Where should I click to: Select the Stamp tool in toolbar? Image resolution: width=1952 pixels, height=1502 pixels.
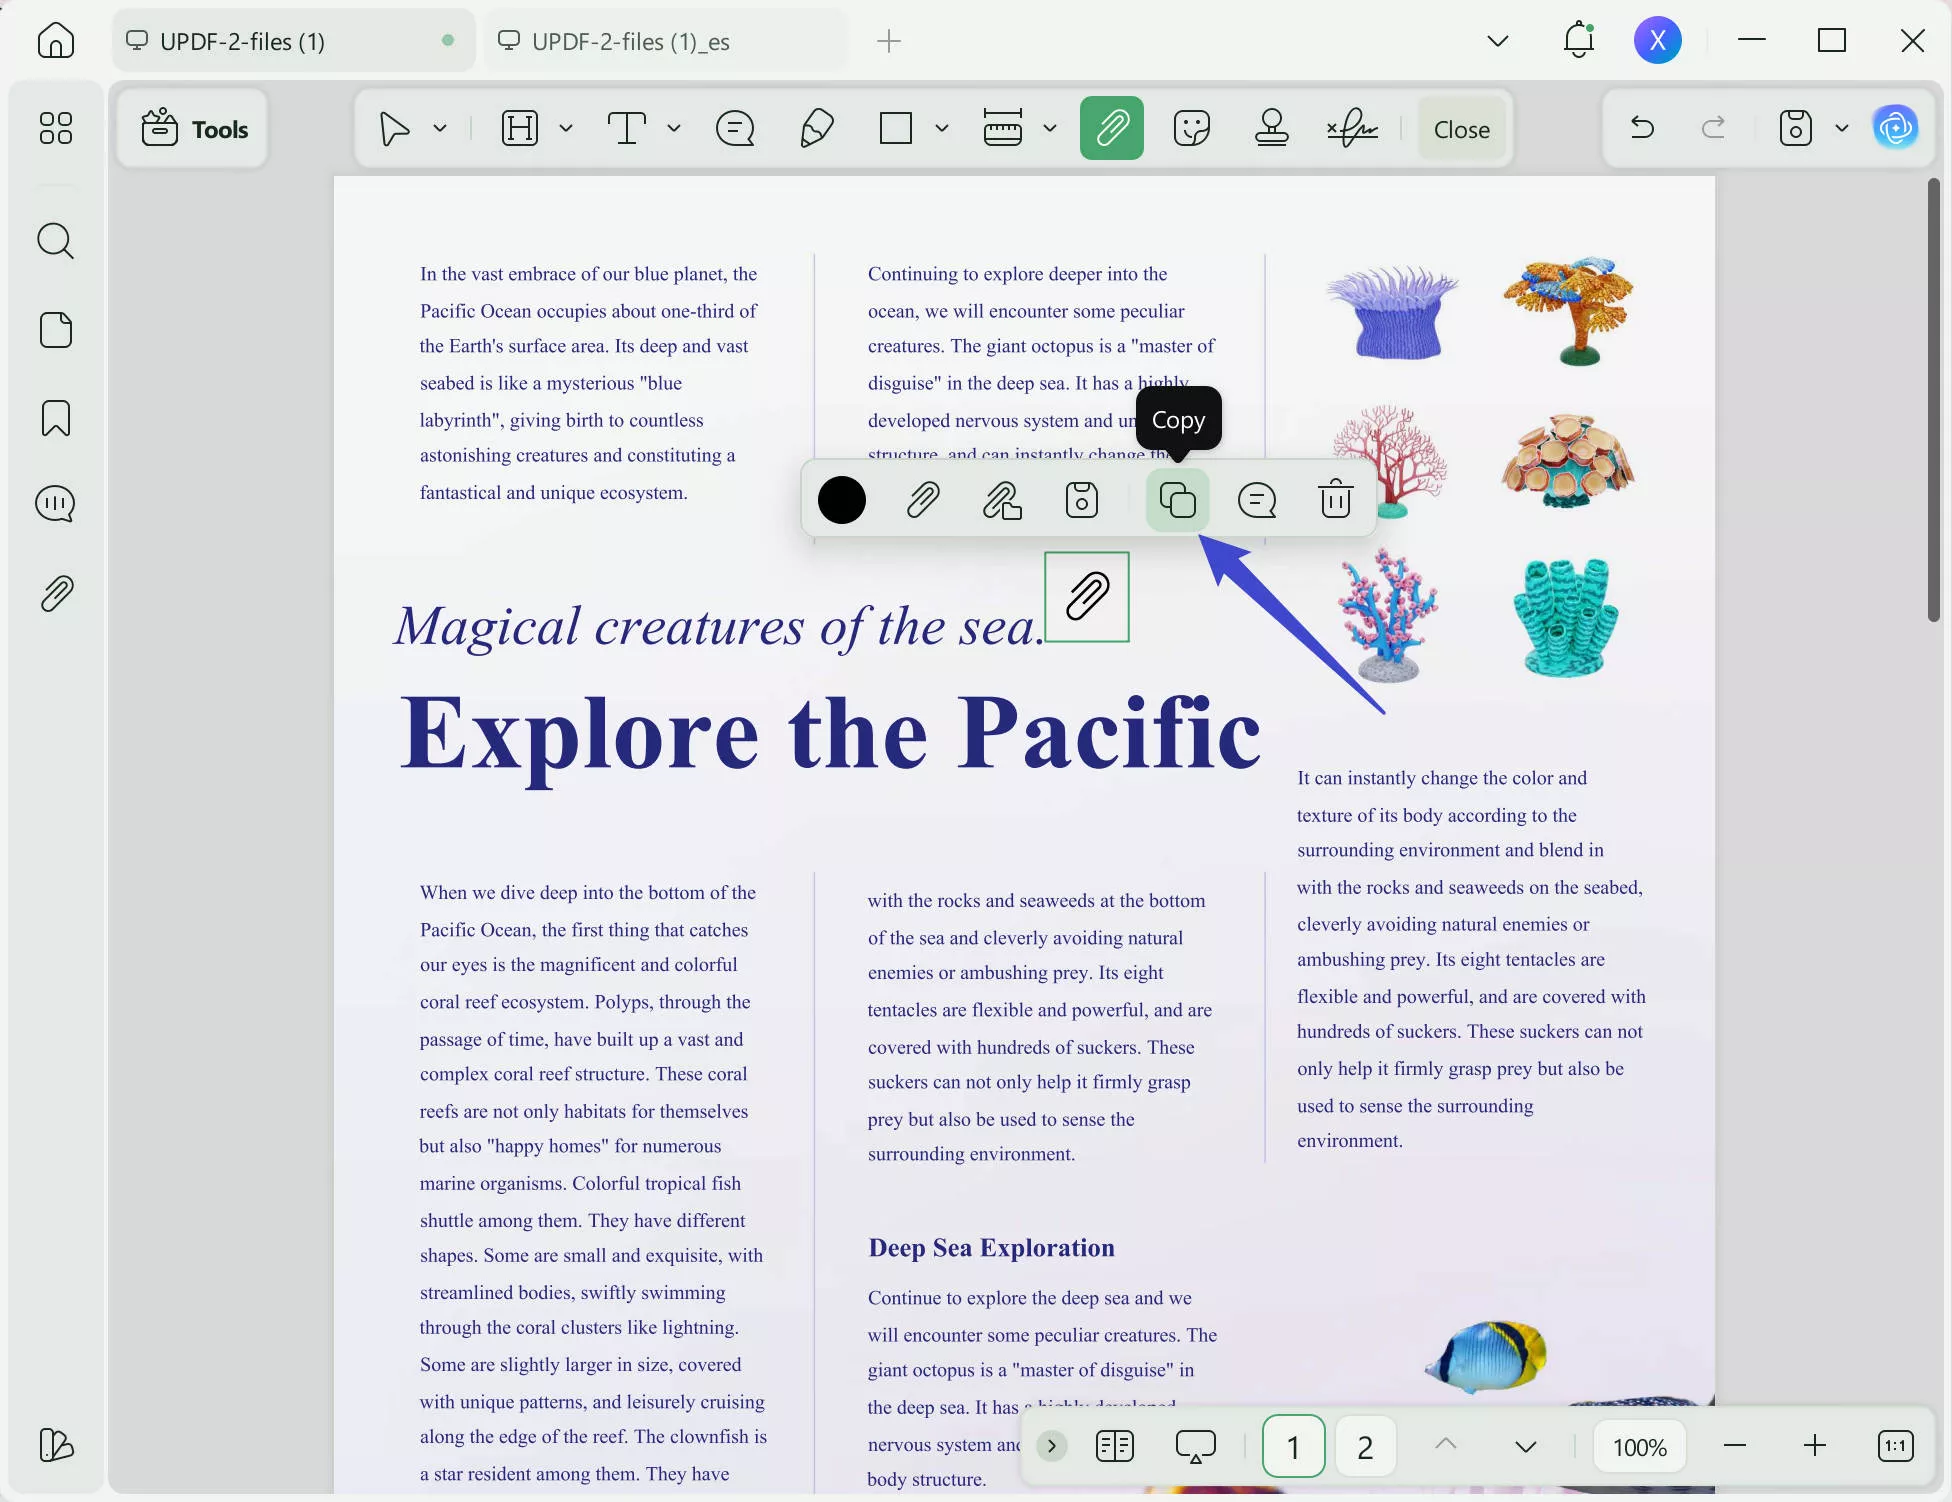click(1271, 128)
